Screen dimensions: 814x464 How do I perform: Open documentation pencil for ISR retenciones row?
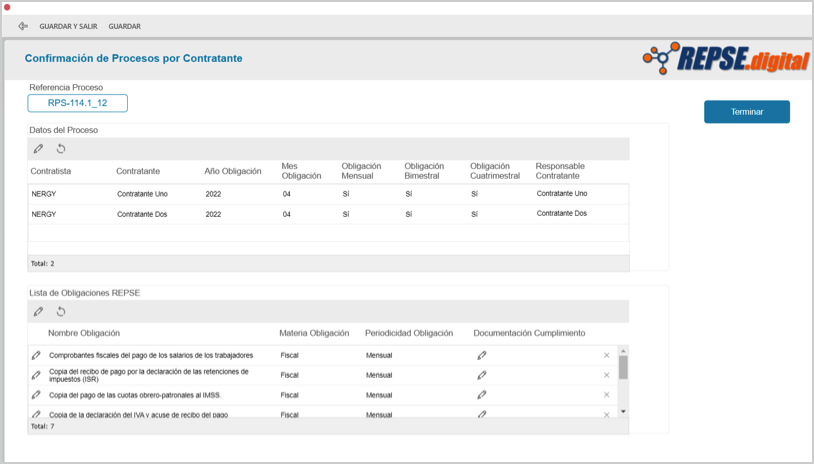click(x=482, y=375)
